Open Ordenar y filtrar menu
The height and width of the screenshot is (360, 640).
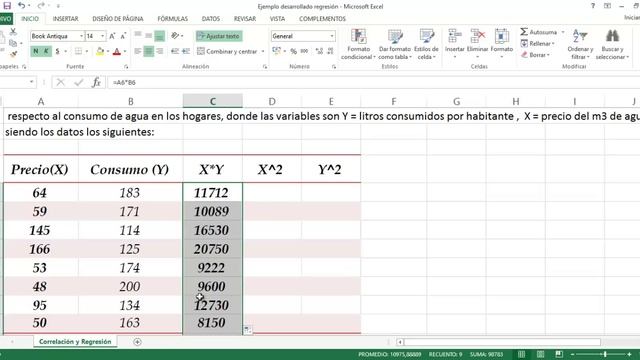(580, 44)
